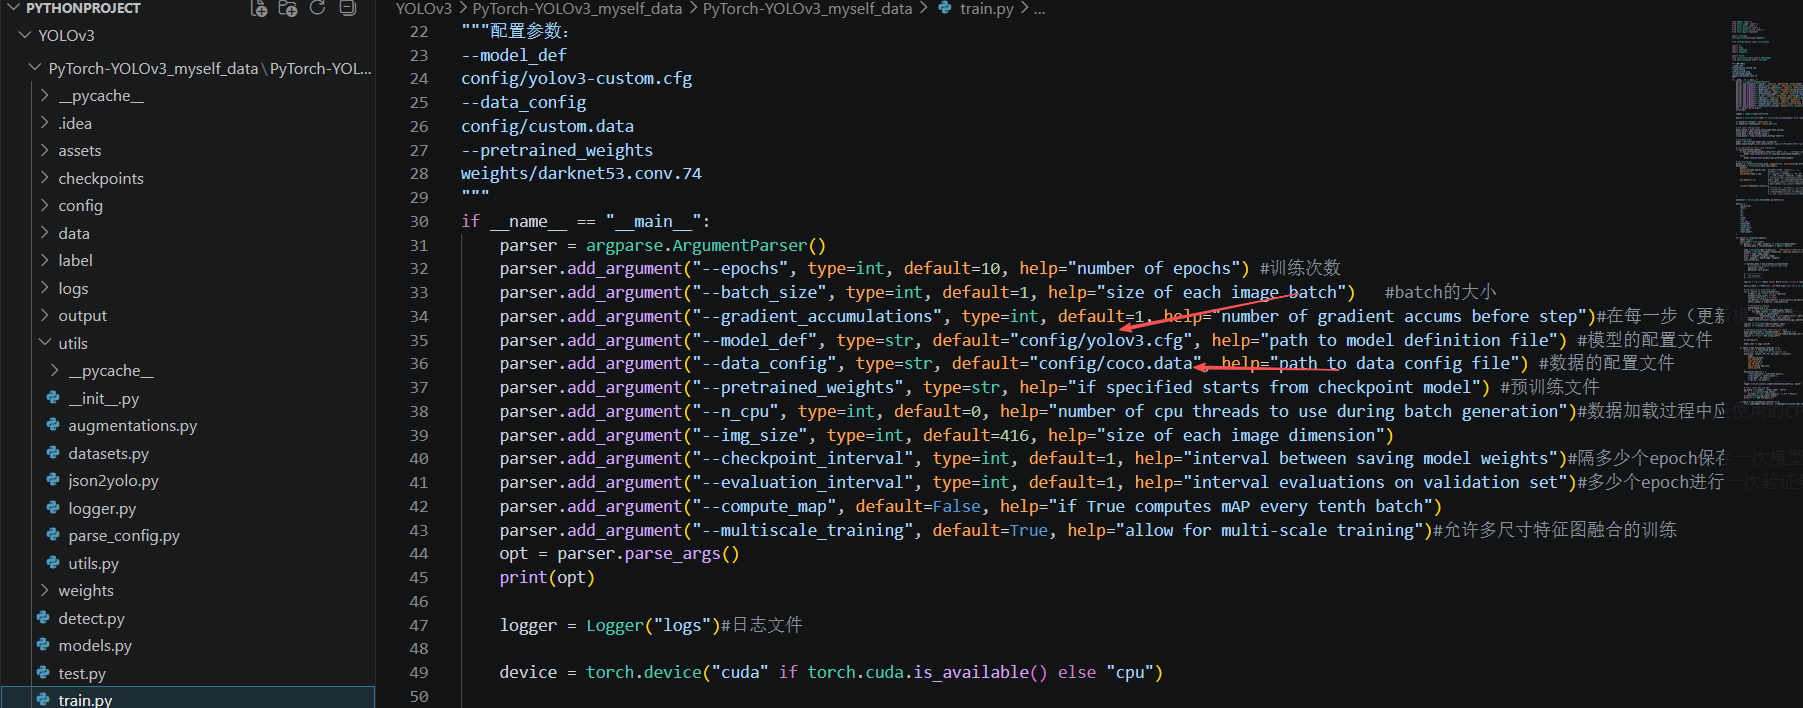Screen dimensions: 1803x708
Task: Expand the .idea folder
Action: pyautogui.click(x=44, y=123)
